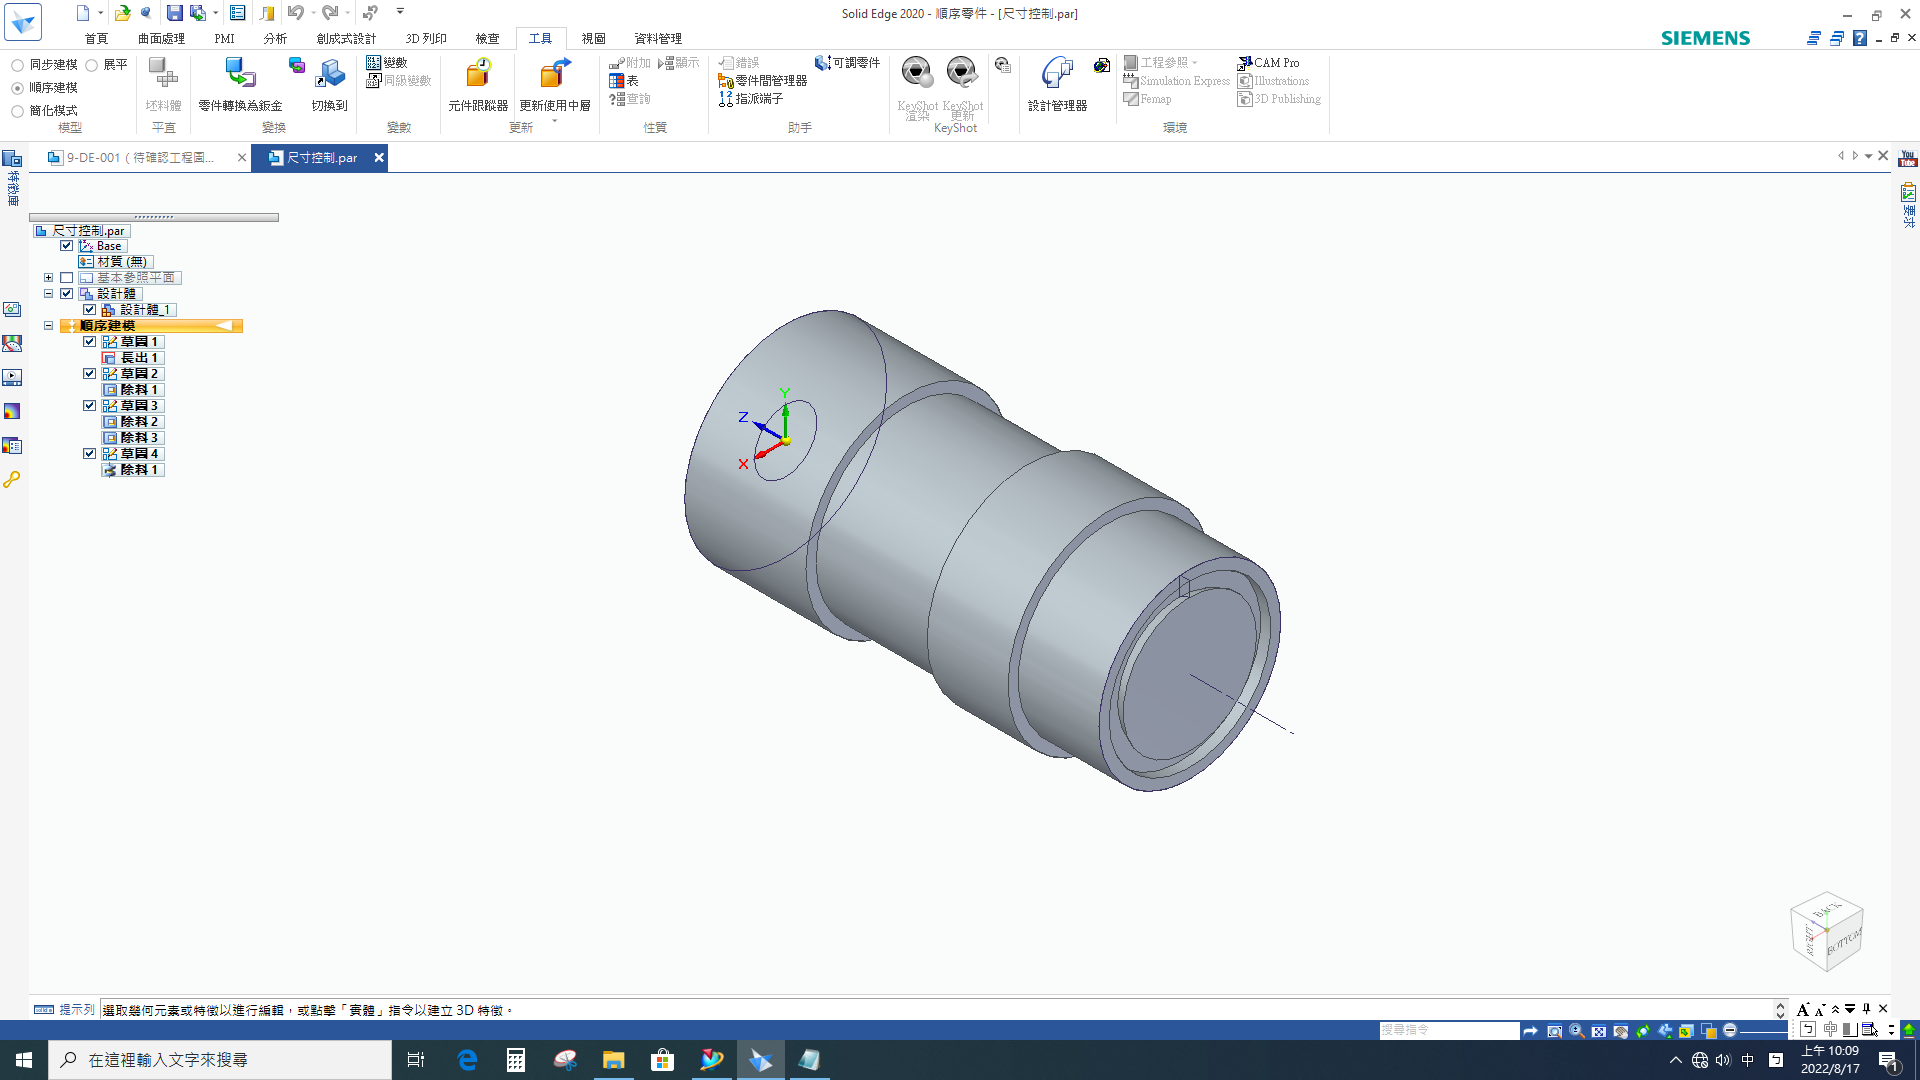Collapse the 順序建模 tree node
The height and width of the screenshot is (1080, 1920).
[48, 326]
